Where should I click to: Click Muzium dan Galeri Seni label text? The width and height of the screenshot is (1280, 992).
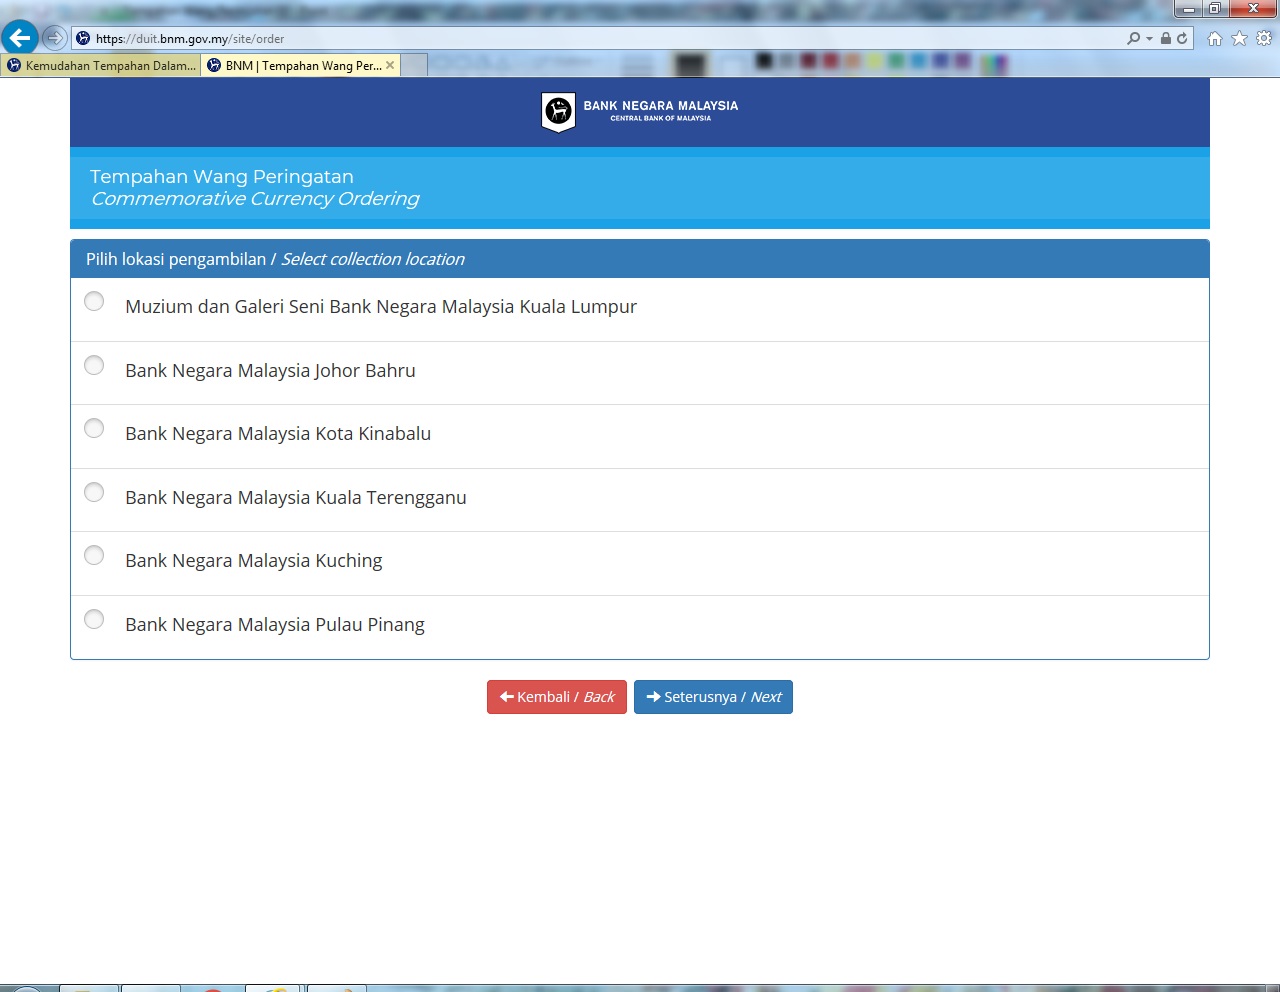click(381, 307)
